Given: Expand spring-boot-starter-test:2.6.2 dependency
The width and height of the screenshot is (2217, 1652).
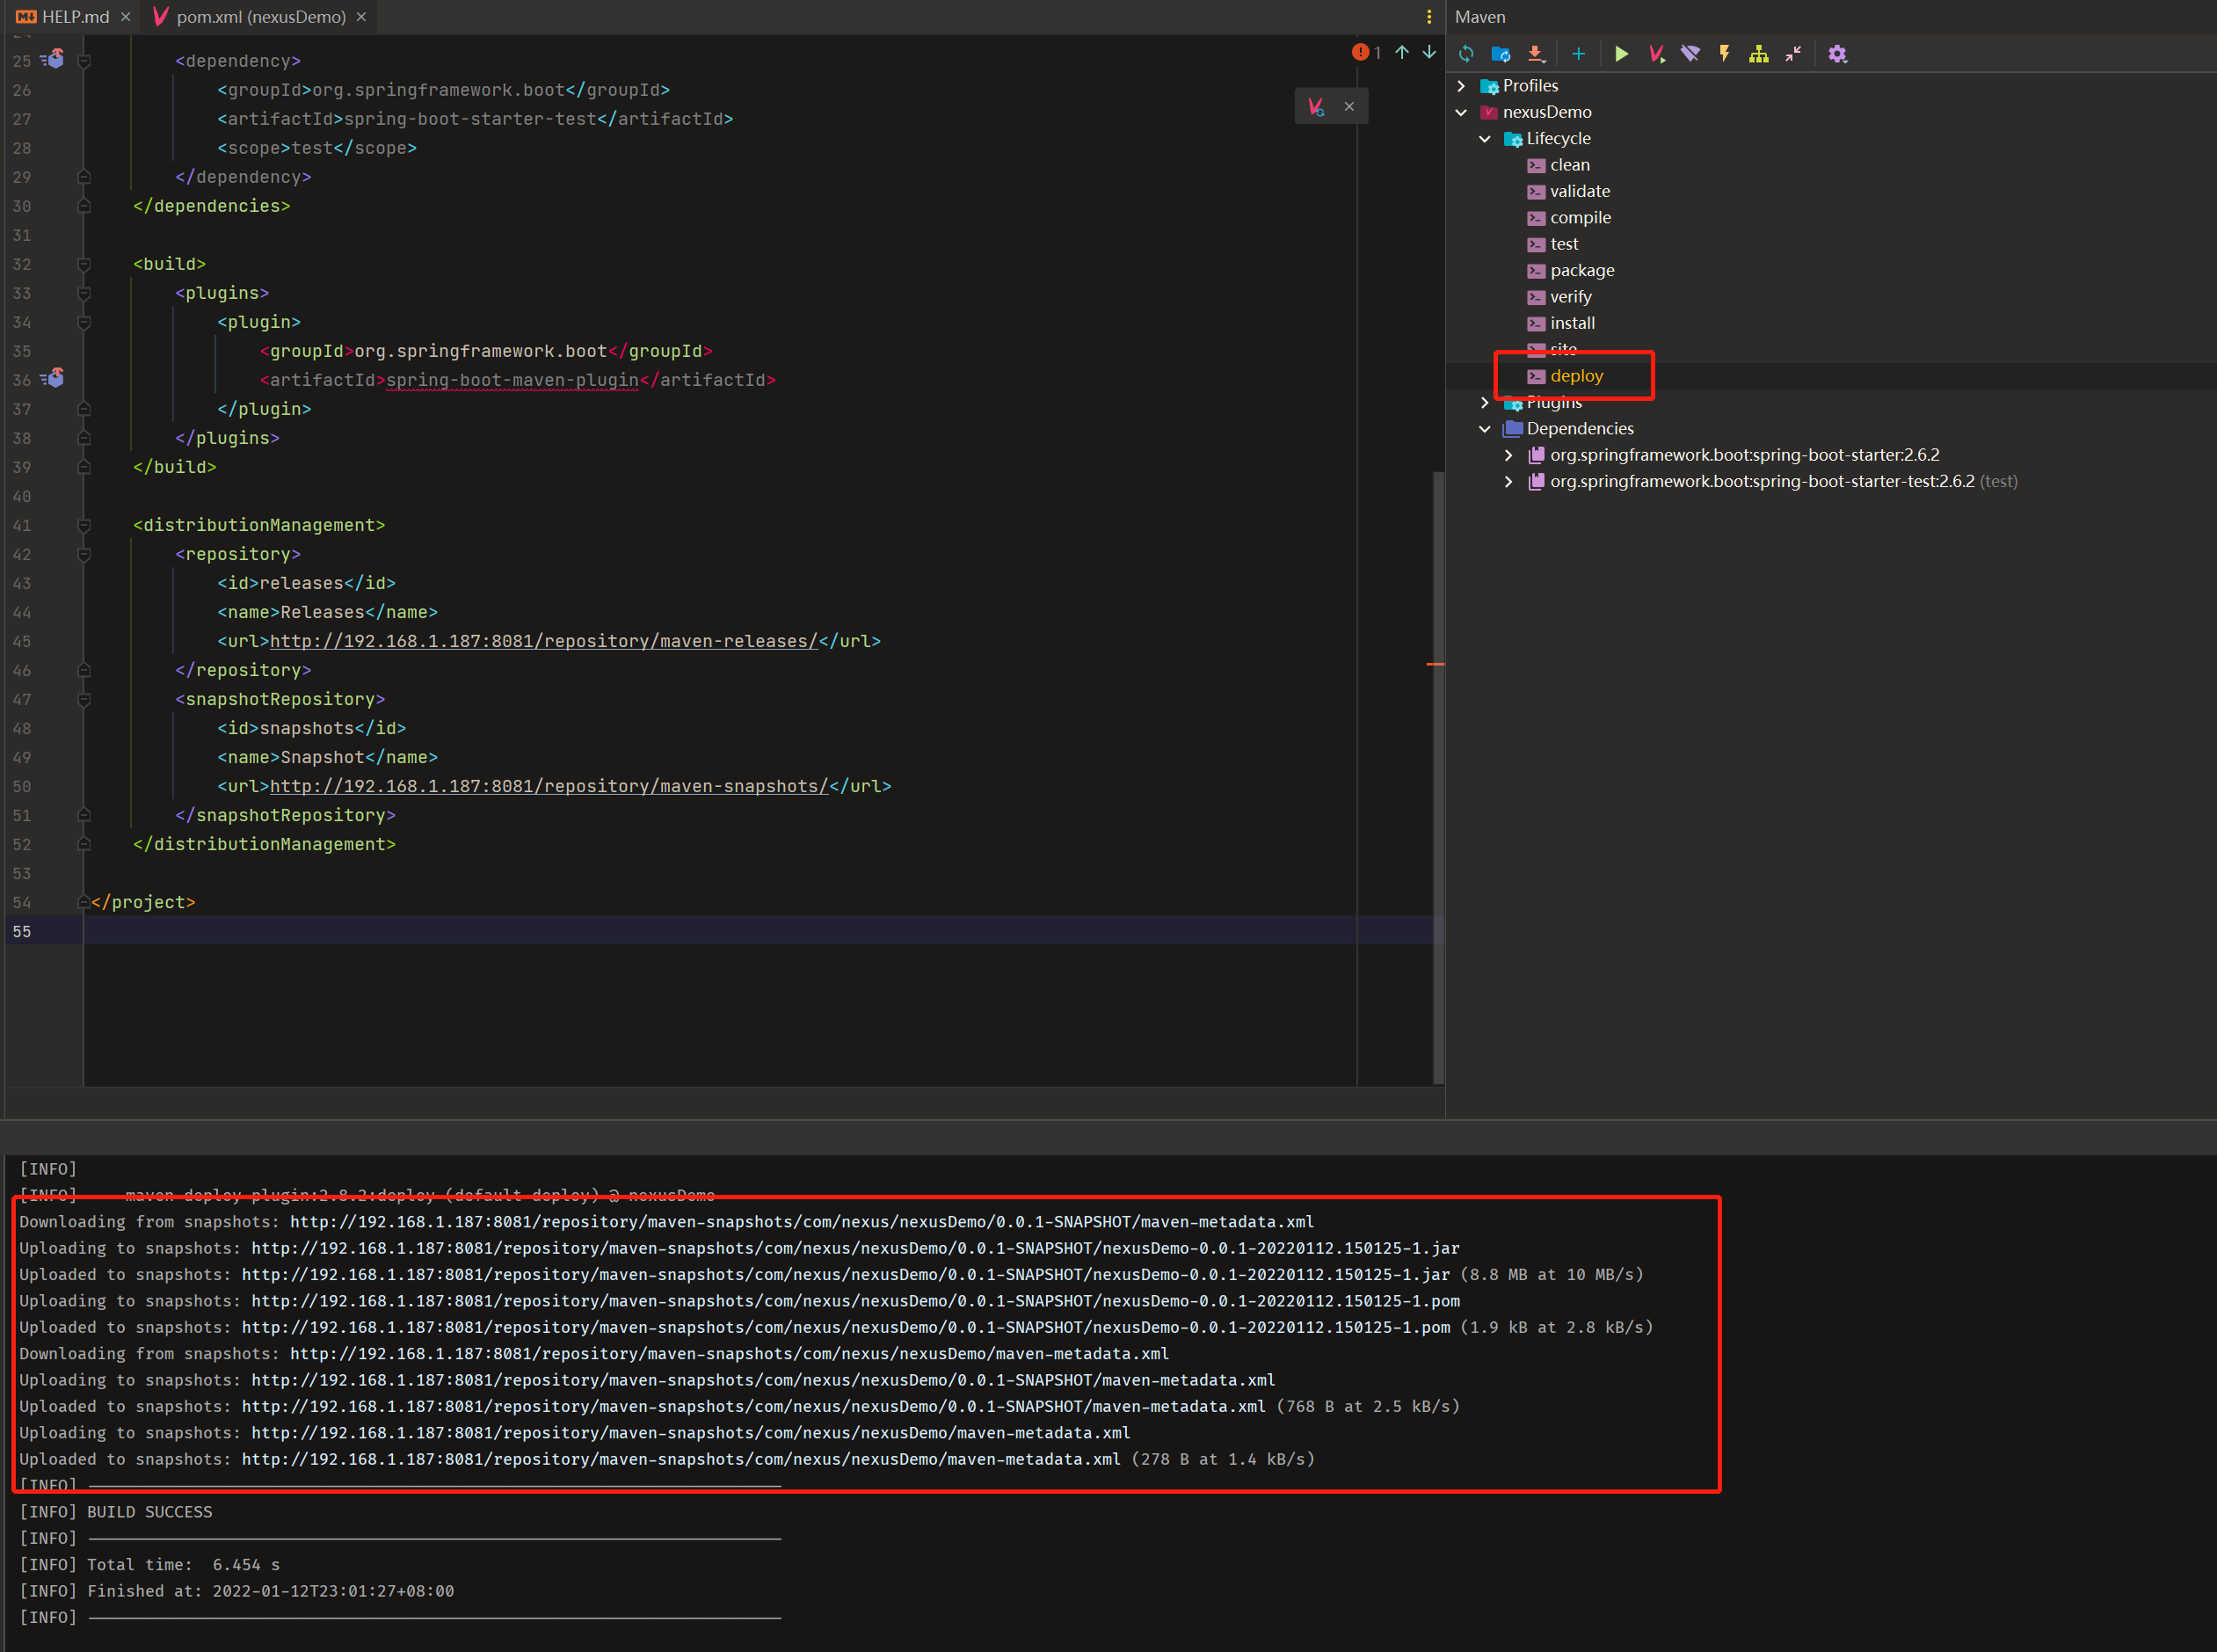Looking at the screenshot, I should click(x=1508, y=481).
